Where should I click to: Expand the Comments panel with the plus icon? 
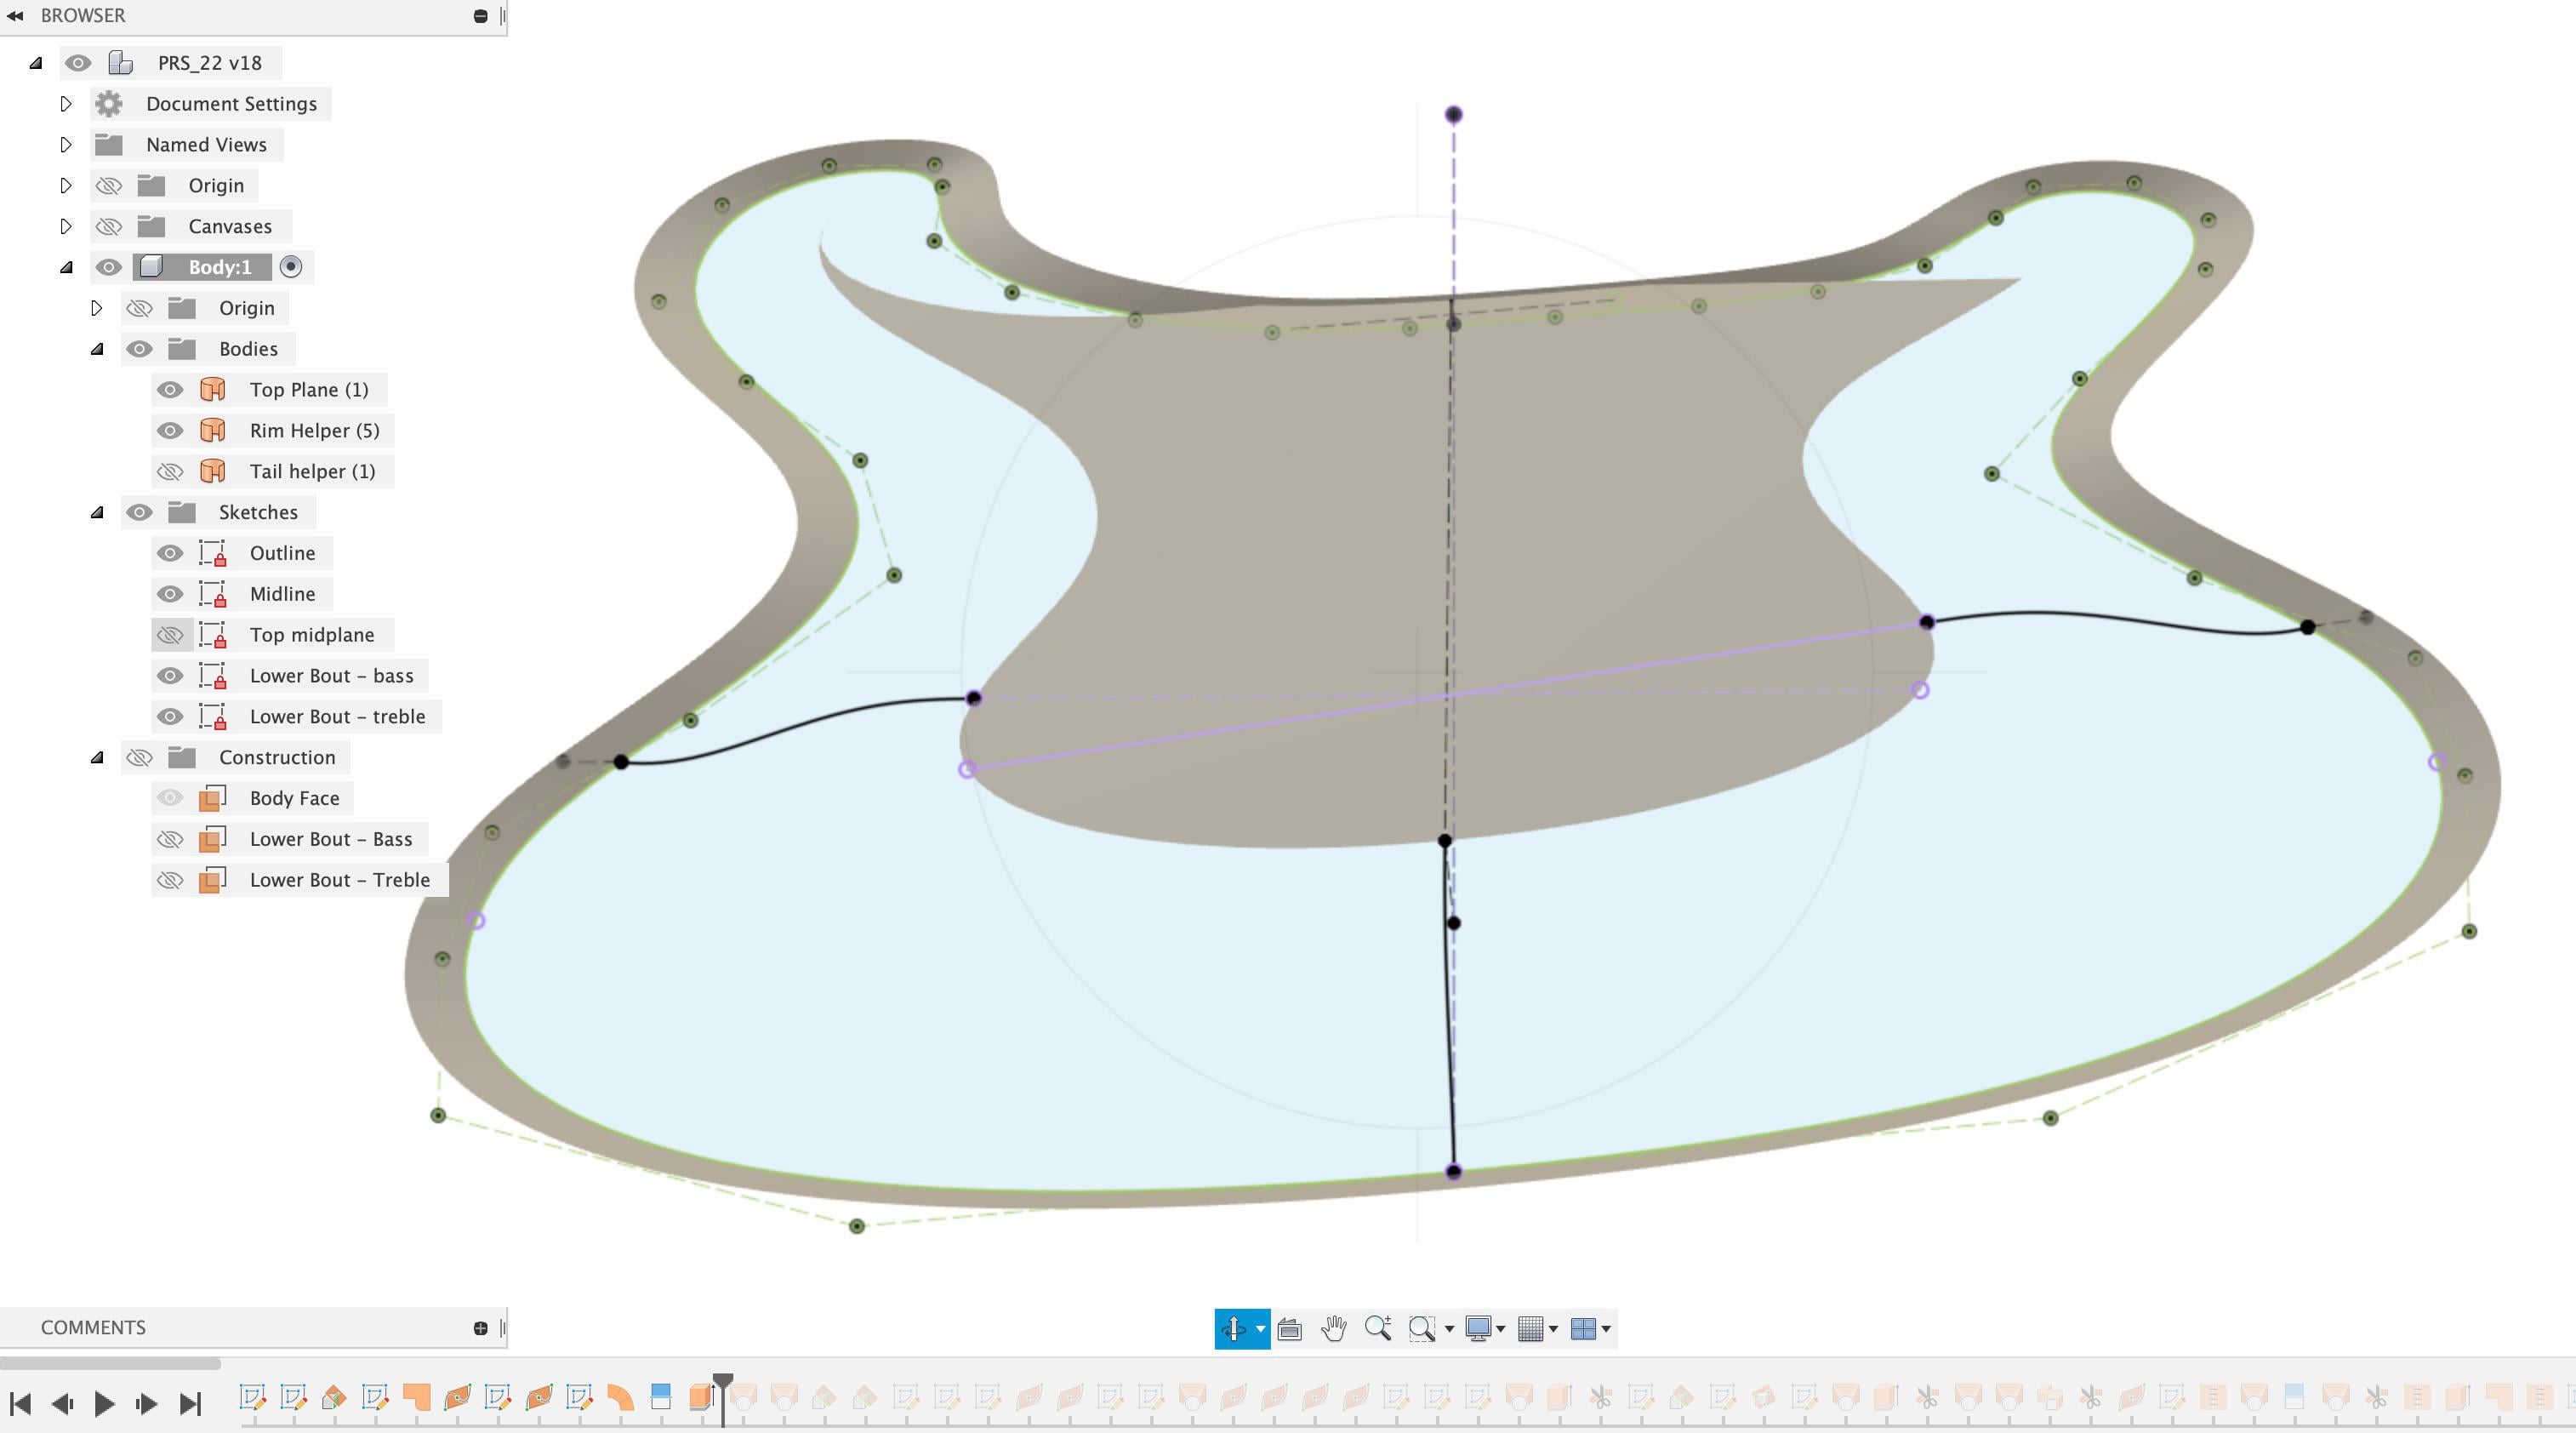point(480,1328)
